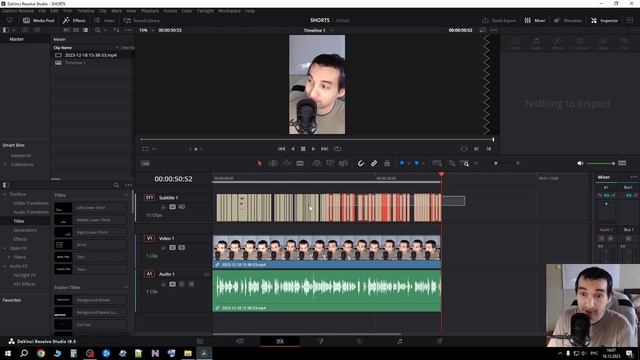Open the Media Pool panel
Viewport: 640px width, 360px height.
pyautogui.click(x=39, y=20)
